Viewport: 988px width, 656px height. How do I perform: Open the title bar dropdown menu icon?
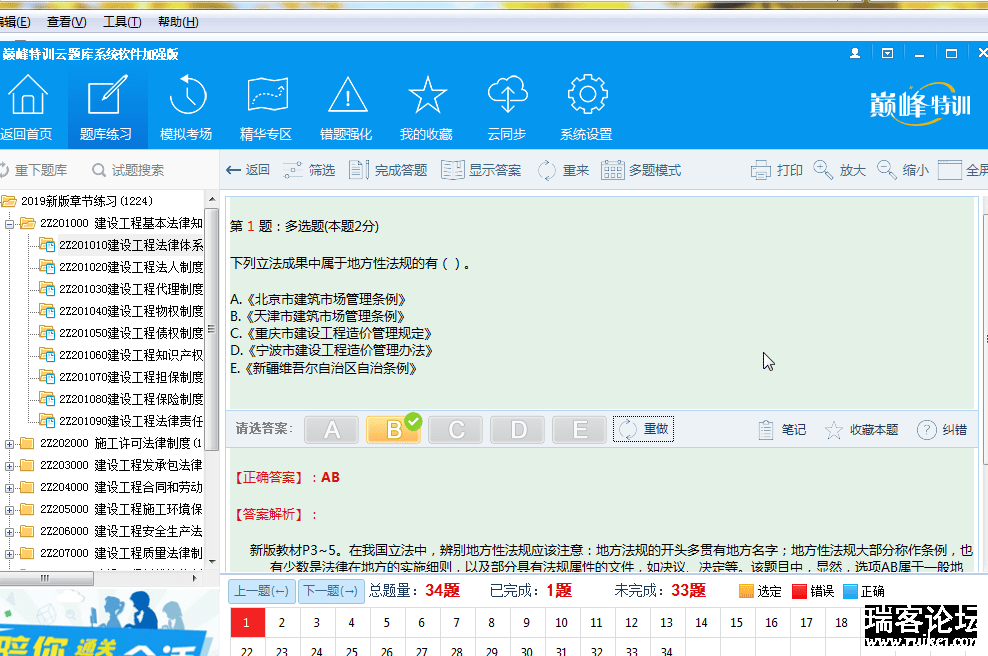tap(887, 54)
